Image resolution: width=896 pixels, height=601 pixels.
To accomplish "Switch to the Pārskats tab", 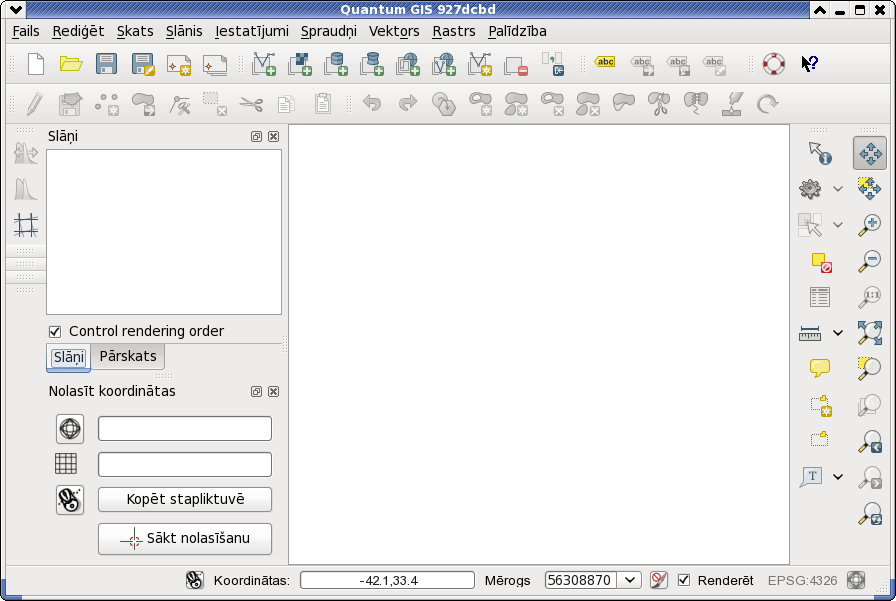I will point(128,356).
